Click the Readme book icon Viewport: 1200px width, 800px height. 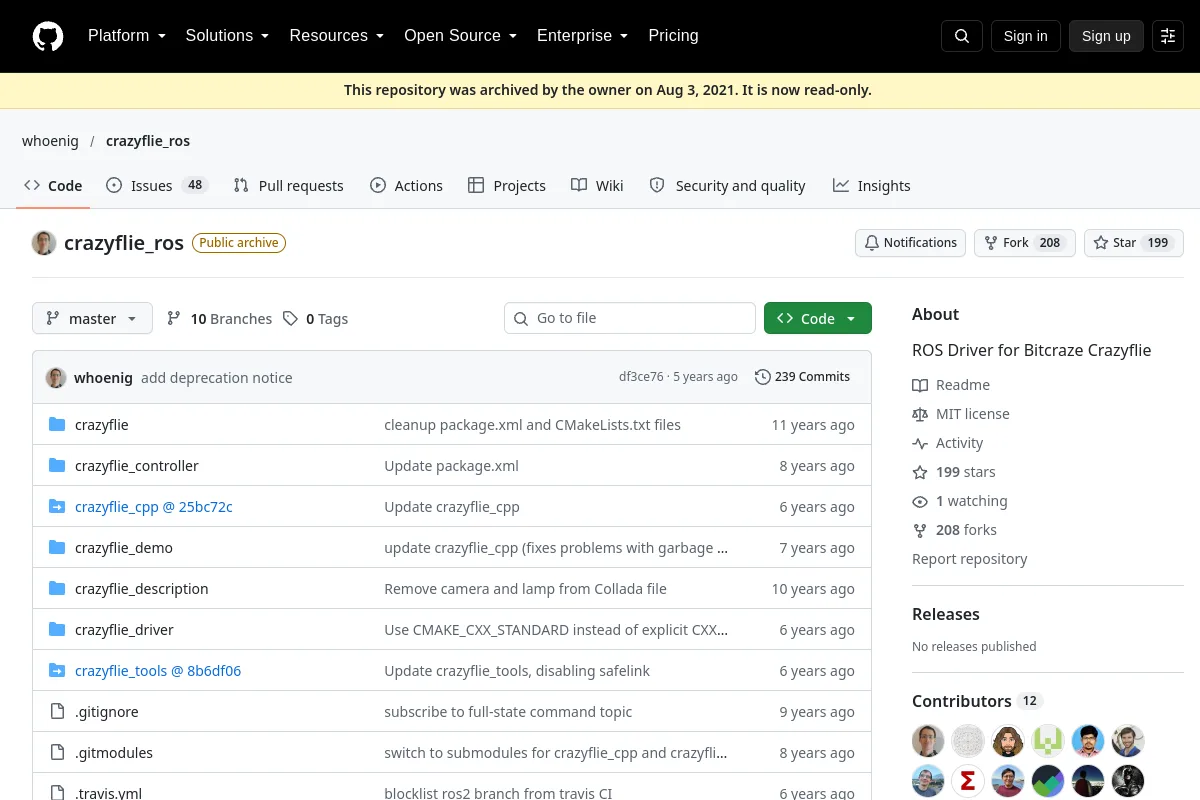pyautogui.click(x=920, y=385)
